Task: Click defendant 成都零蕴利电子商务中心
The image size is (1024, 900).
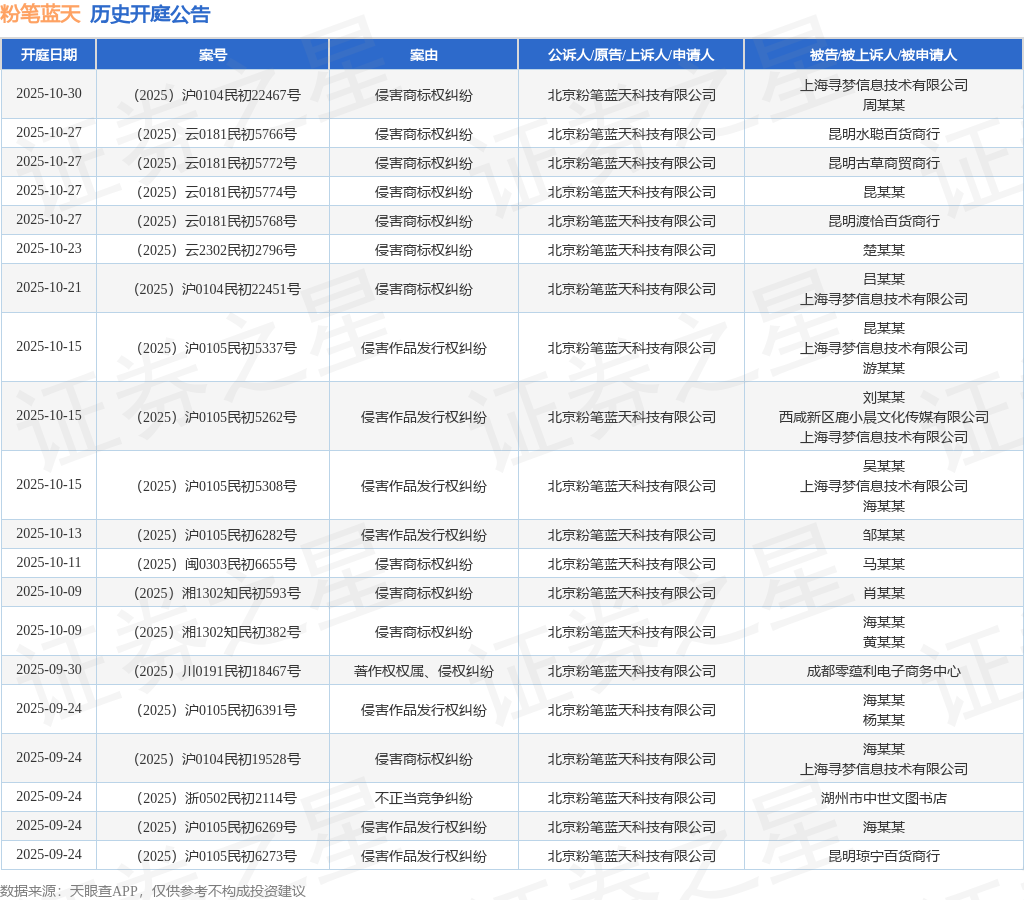Action: click(x=884, y=671)
